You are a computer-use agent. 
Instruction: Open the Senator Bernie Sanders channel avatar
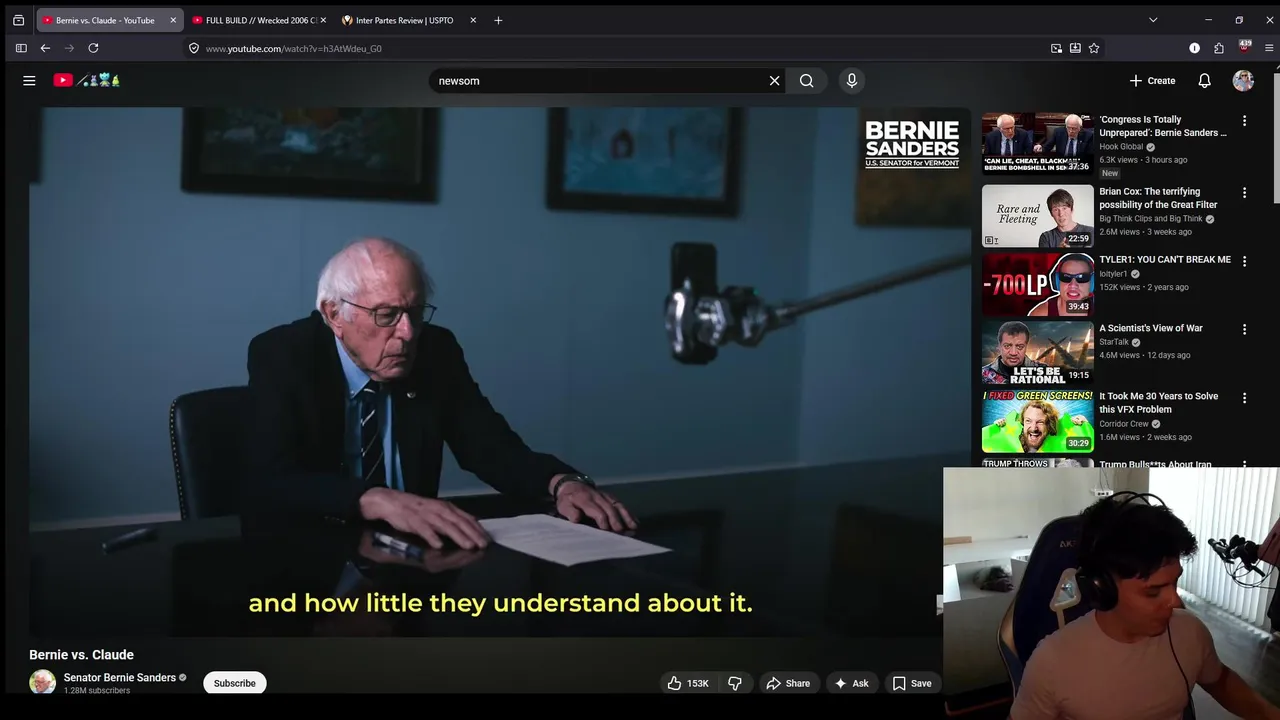[x=42, y=682]
